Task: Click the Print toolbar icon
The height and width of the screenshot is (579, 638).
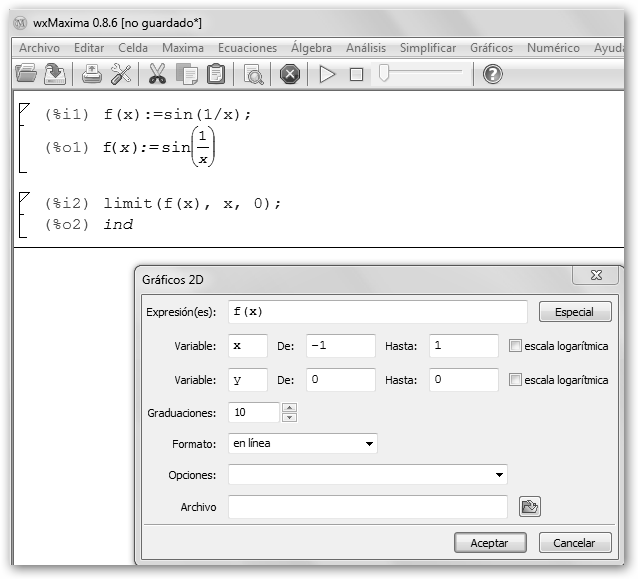Action: [92, 73]
